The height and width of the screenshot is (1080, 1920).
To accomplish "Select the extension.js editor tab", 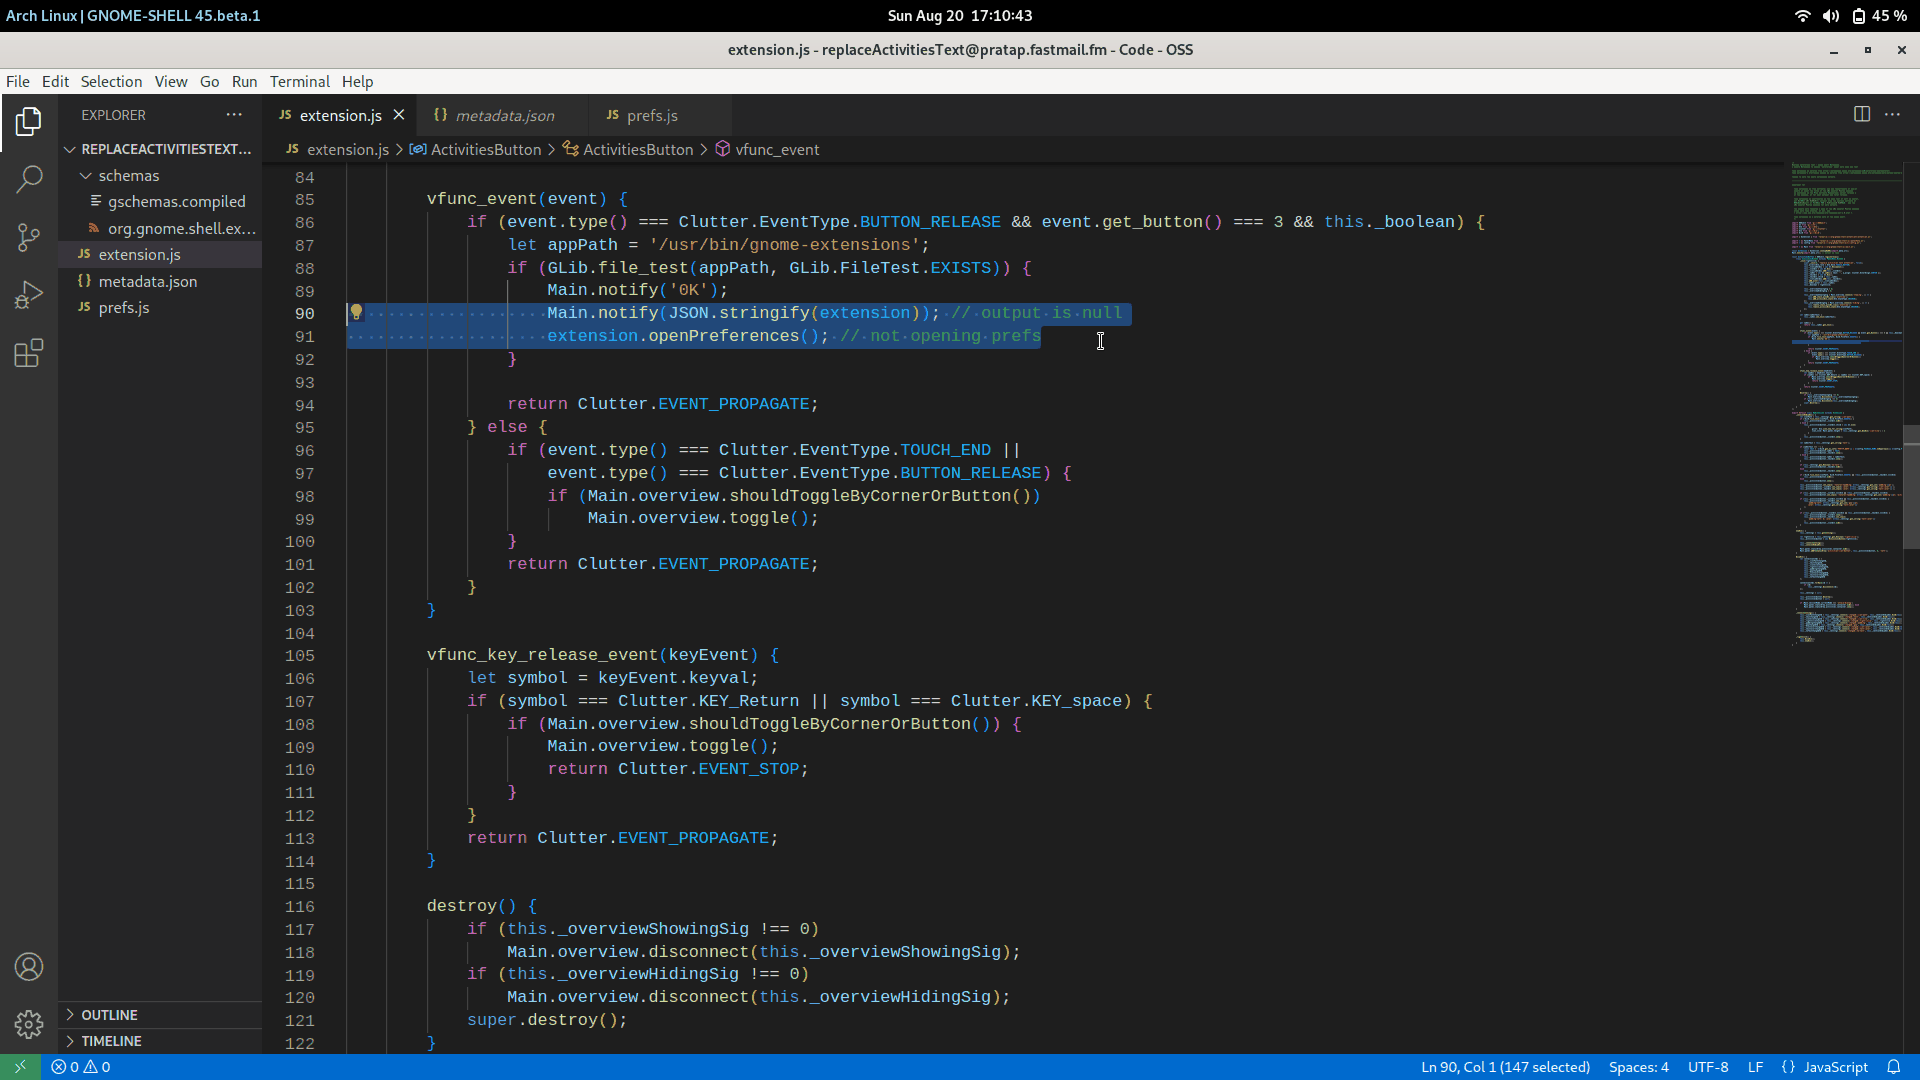I will (340, 115).
